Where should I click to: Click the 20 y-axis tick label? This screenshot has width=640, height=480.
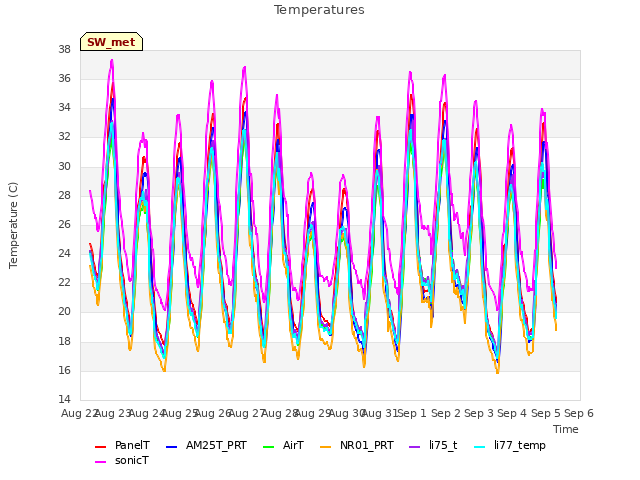pos(64,312)
